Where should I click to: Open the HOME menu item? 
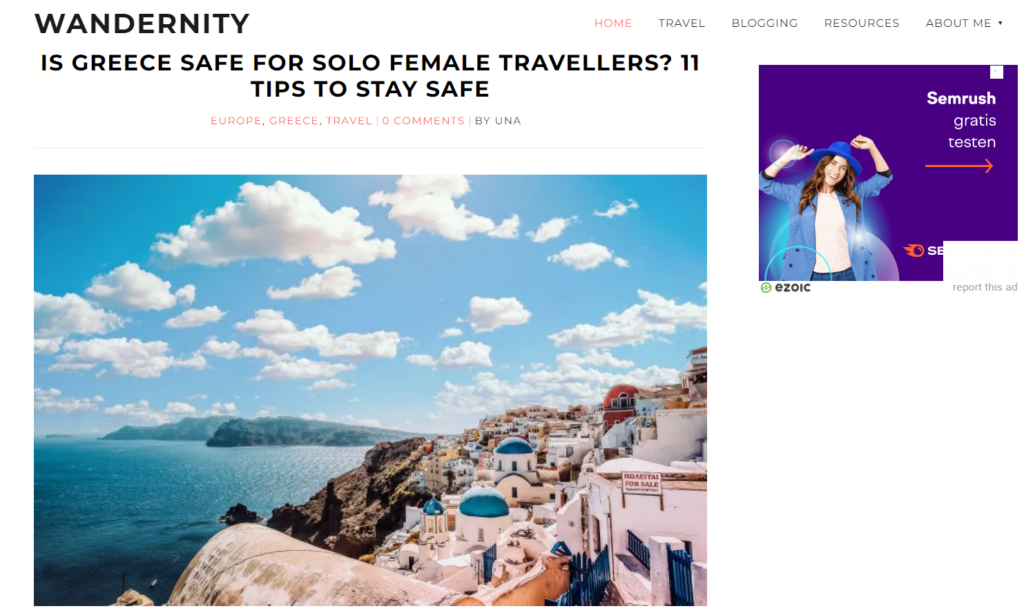point(613,23)
